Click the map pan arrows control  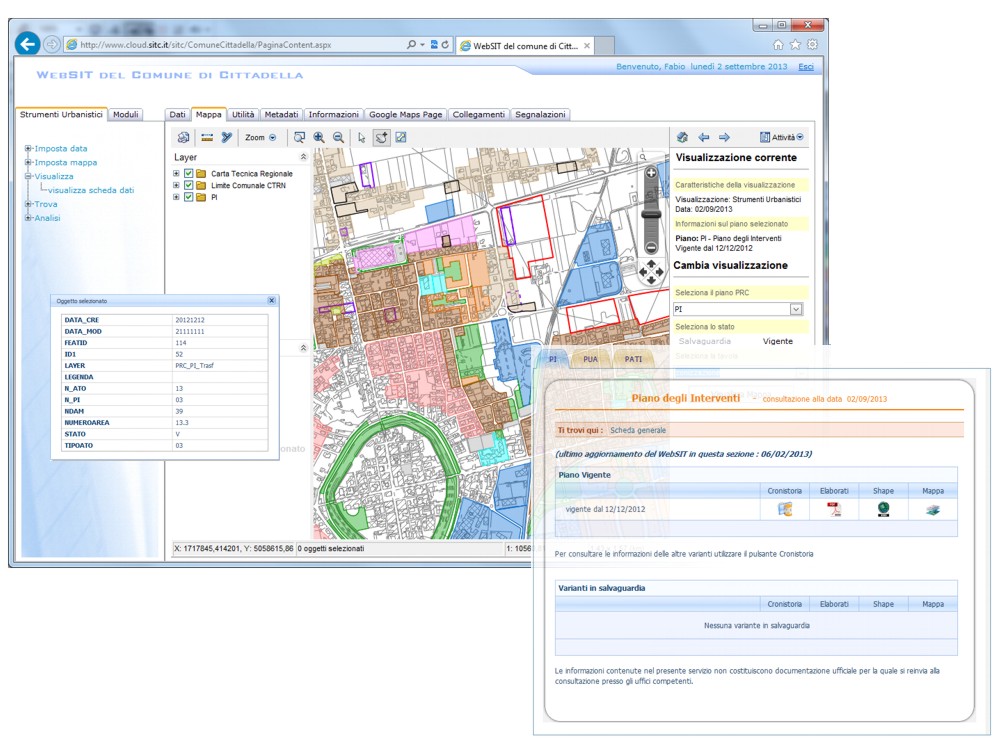(x=651, y=272)
